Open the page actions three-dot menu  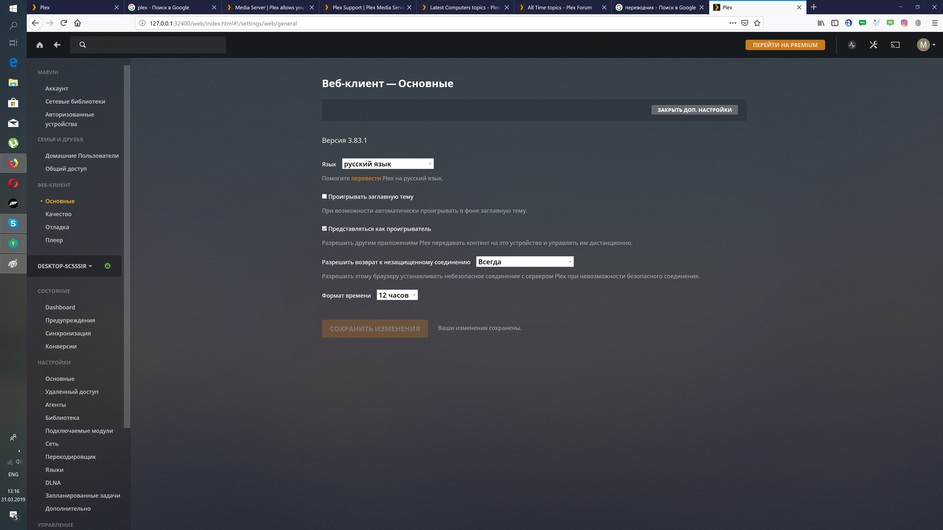tap(733, 23)
